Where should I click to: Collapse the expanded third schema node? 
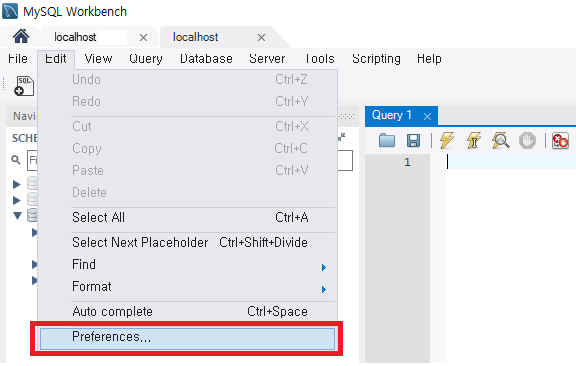tap(17, 215)
